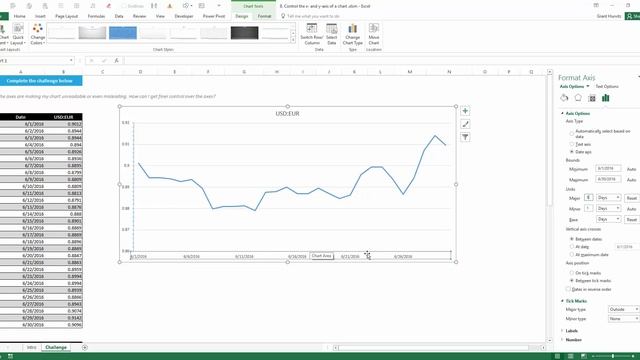Open the Select Data dialog
The height and width of the screenshot is (360, 640).
pos(331,34)
